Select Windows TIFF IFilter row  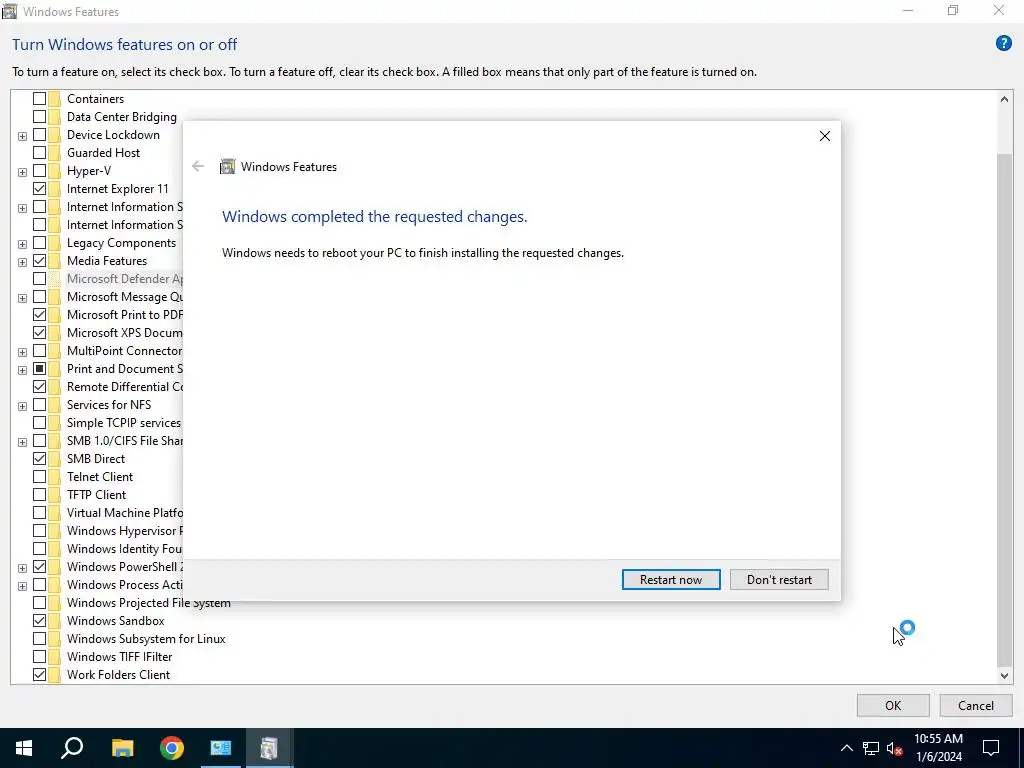tap(120, 656)
